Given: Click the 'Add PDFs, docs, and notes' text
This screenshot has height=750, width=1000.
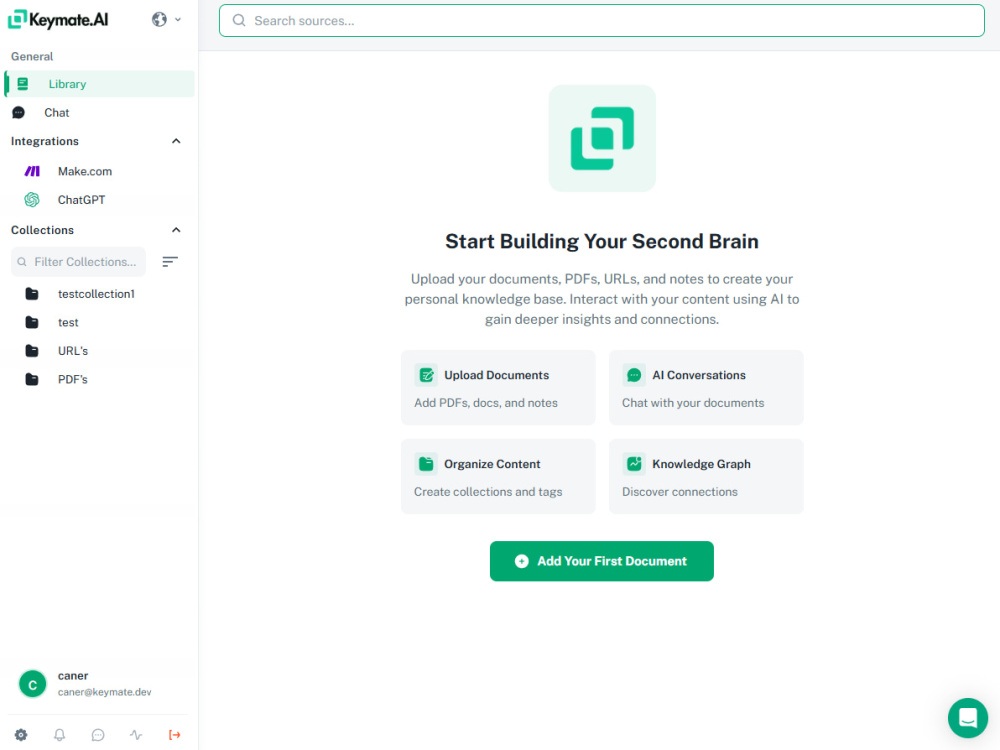Looking at the screenshot, I should point(486,403).
